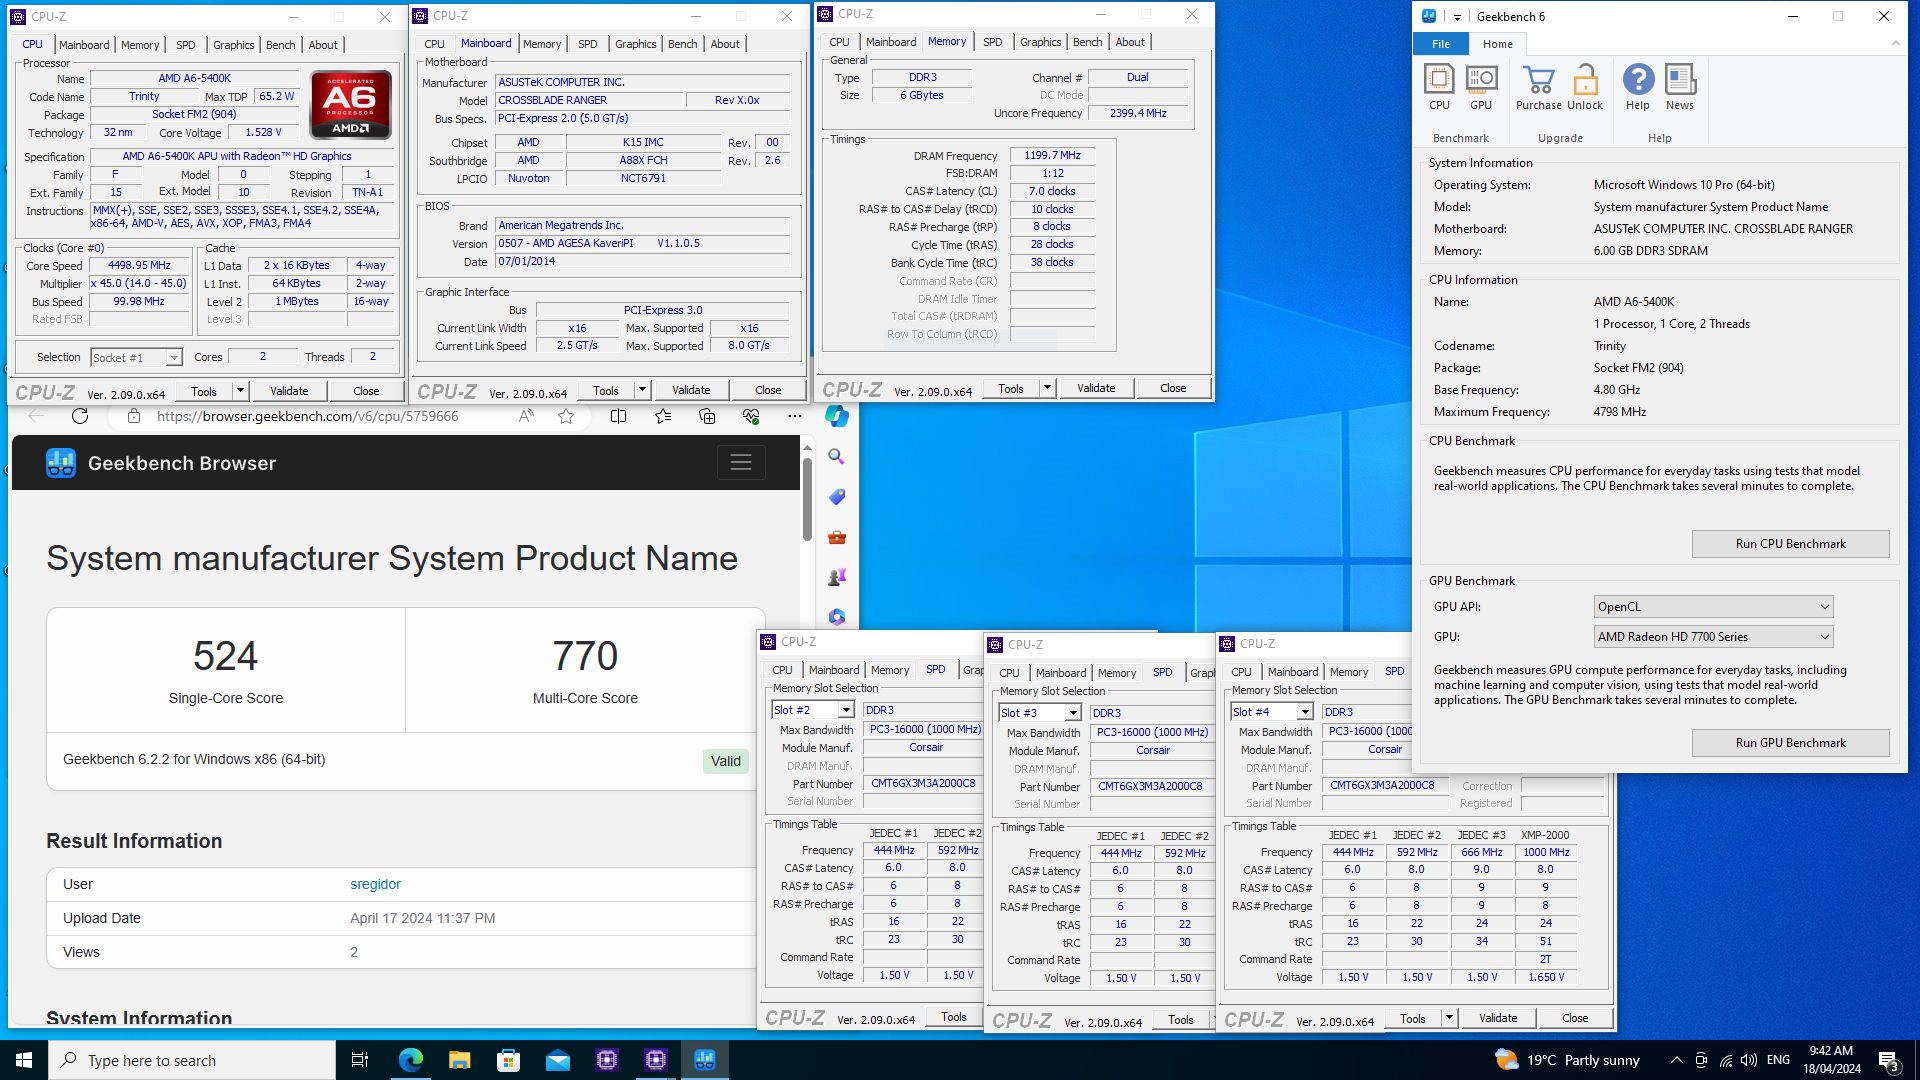Open Geekbench 6 from the taskbar
Screen dimensions: 1920x1080
click(x=705, y=1060)
